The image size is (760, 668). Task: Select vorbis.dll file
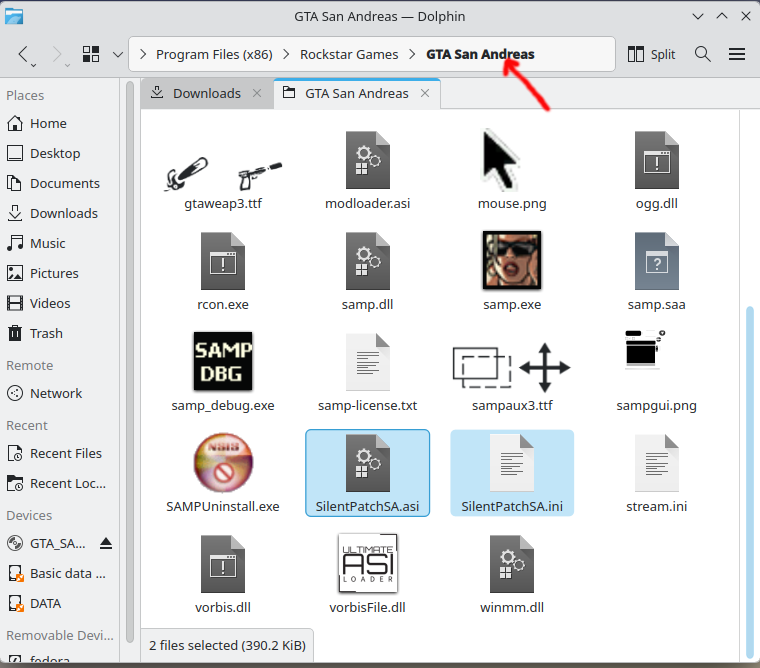(x=223, y=574)
